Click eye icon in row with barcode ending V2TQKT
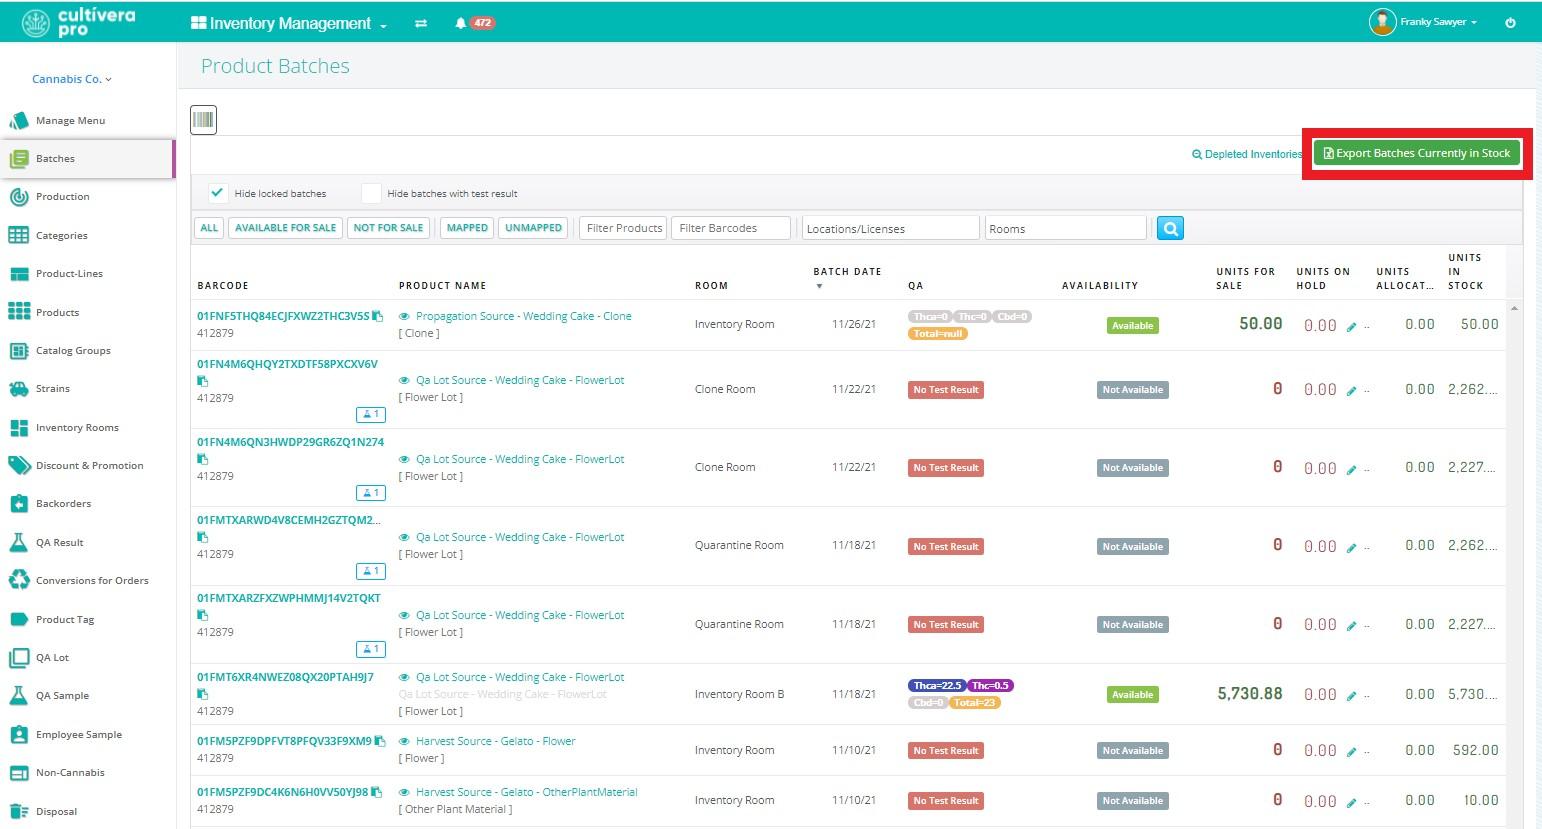The width and height of the screenshot is (1542, 829). coord(404,616)
